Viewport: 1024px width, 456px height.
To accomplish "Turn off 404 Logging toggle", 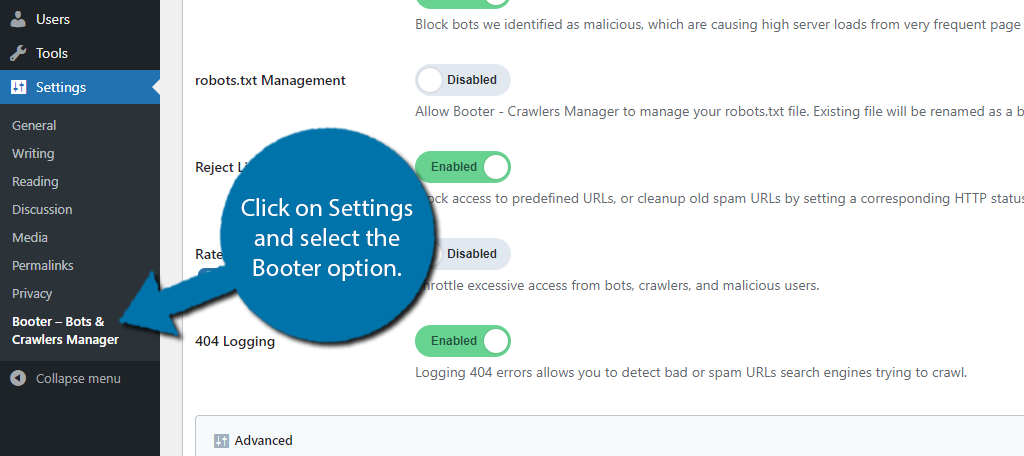I will [462, 341].
